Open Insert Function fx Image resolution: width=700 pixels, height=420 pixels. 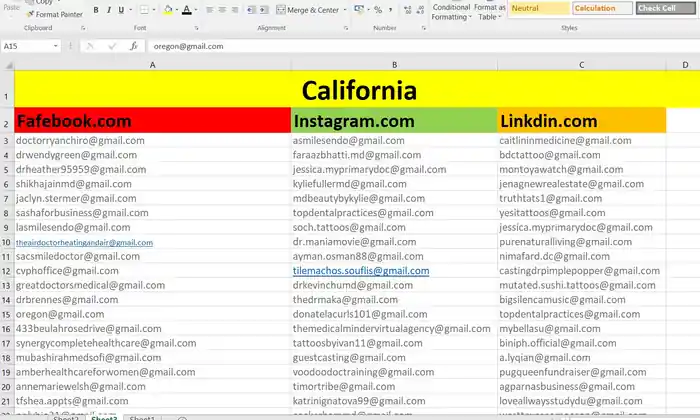click(133, 46)
